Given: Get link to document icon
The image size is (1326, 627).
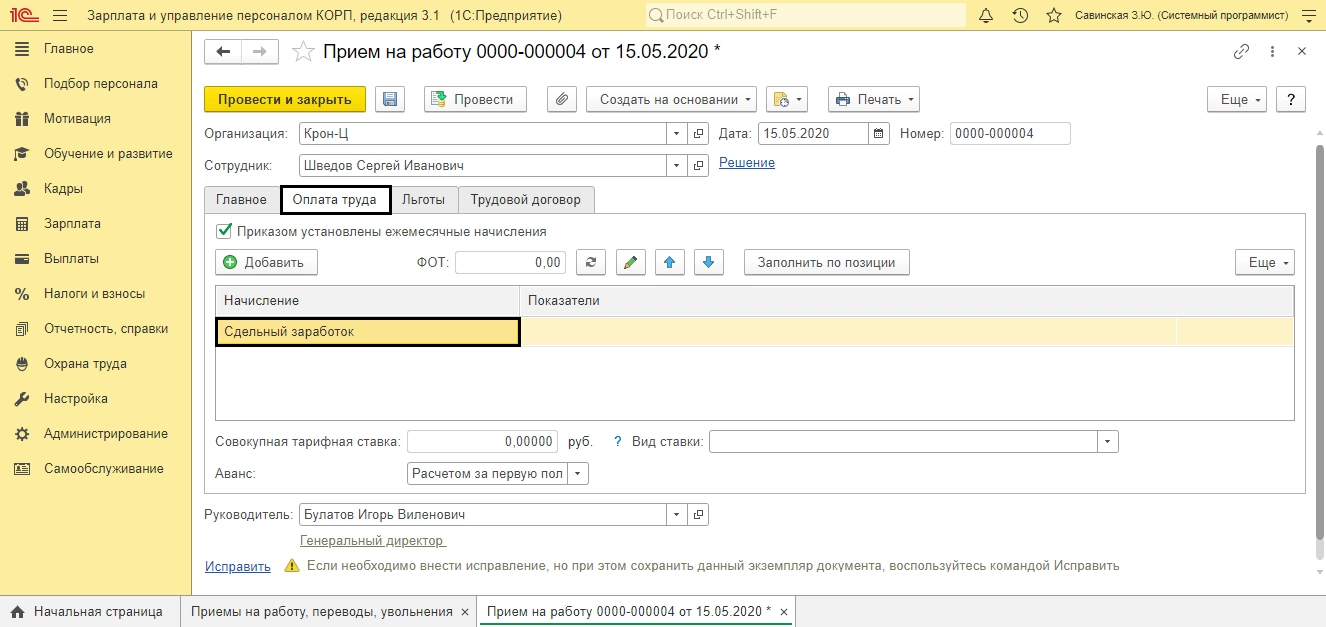Looking at the screenshot, I should point(1241,52).
